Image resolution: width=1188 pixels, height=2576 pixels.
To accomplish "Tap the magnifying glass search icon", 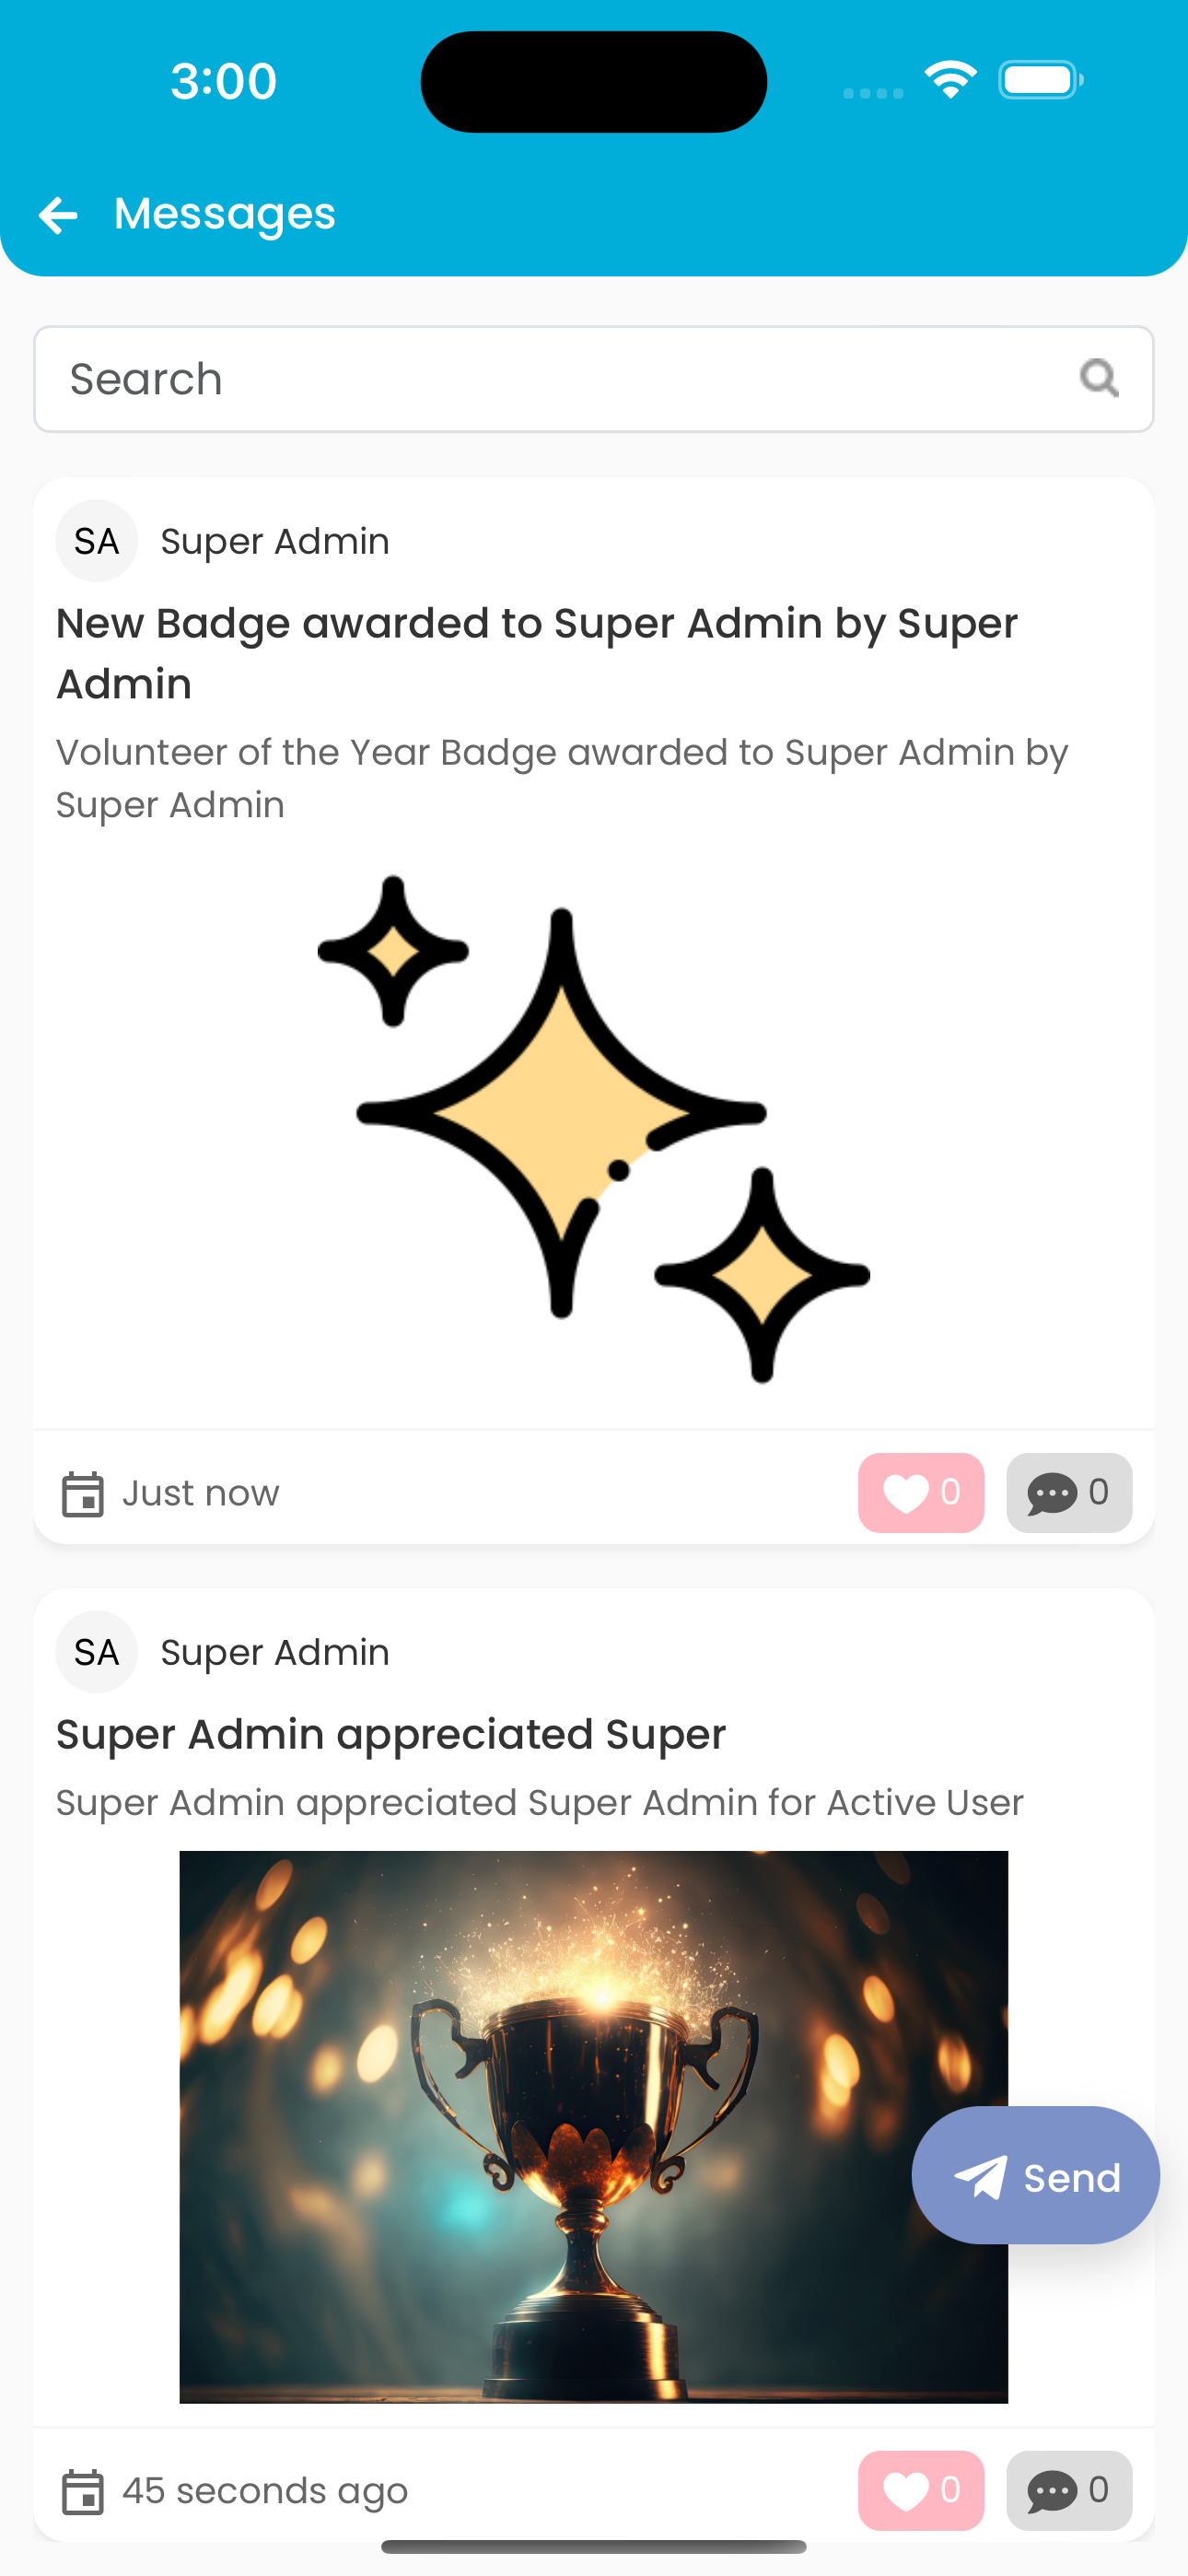I will [1099, 379].
